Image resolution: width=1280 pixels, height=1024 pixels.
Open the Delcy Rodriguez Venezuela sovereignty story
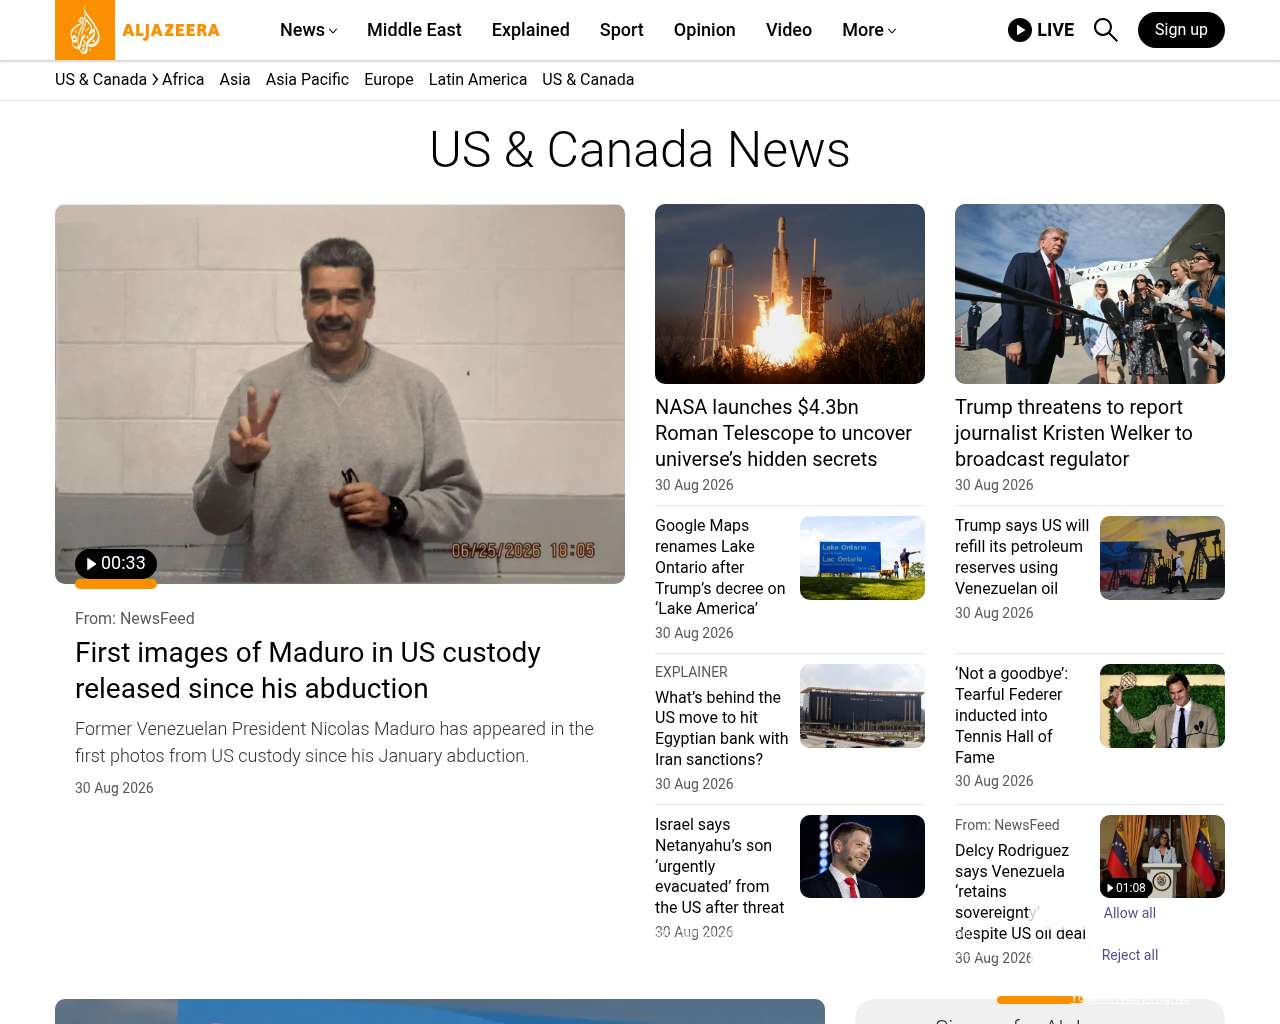click(1020, 892)
